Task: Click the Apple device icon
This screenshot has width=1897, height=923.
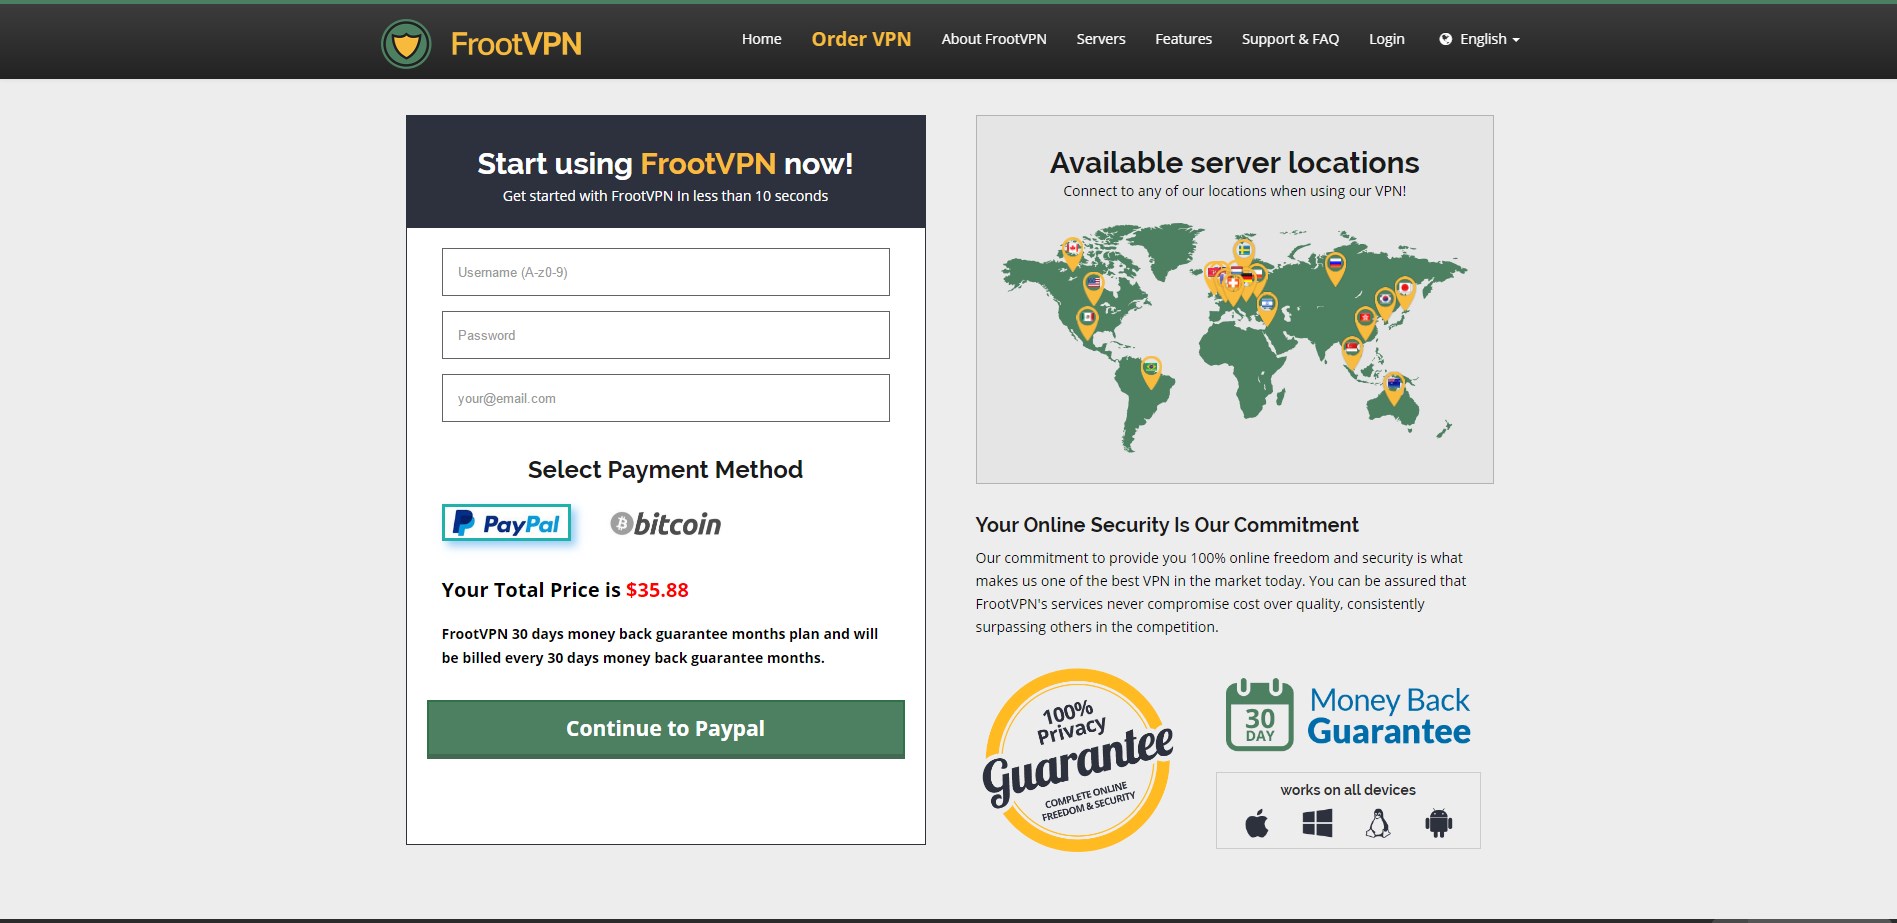Action: [x=1257, y=824]
